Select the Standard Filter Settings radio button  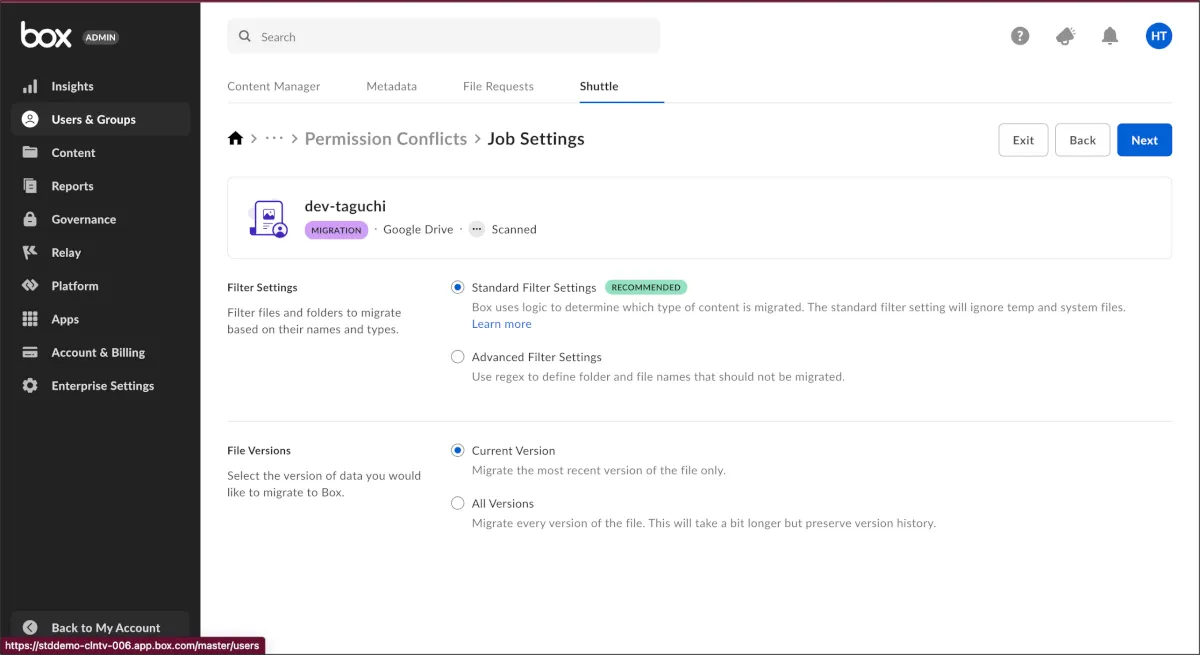click(458, 288)
